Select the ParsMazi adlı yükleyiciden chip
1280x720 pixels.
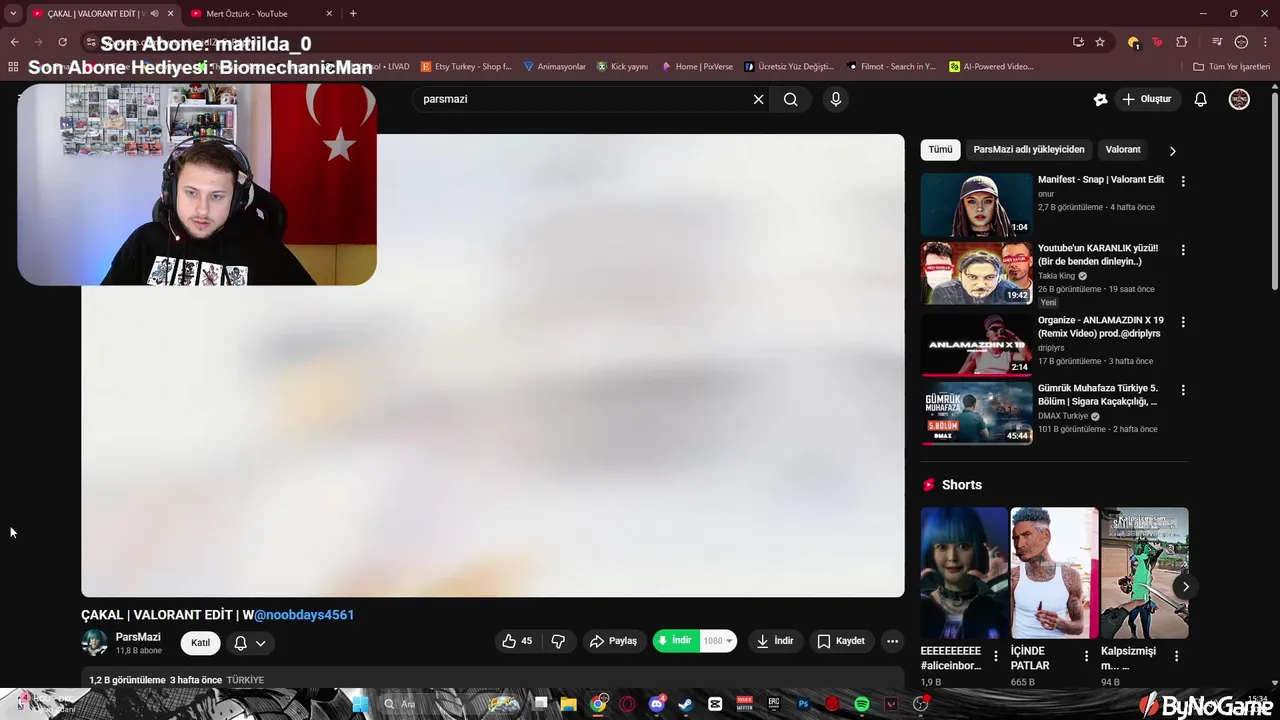pyautogui.click(x=1029, y=149)
